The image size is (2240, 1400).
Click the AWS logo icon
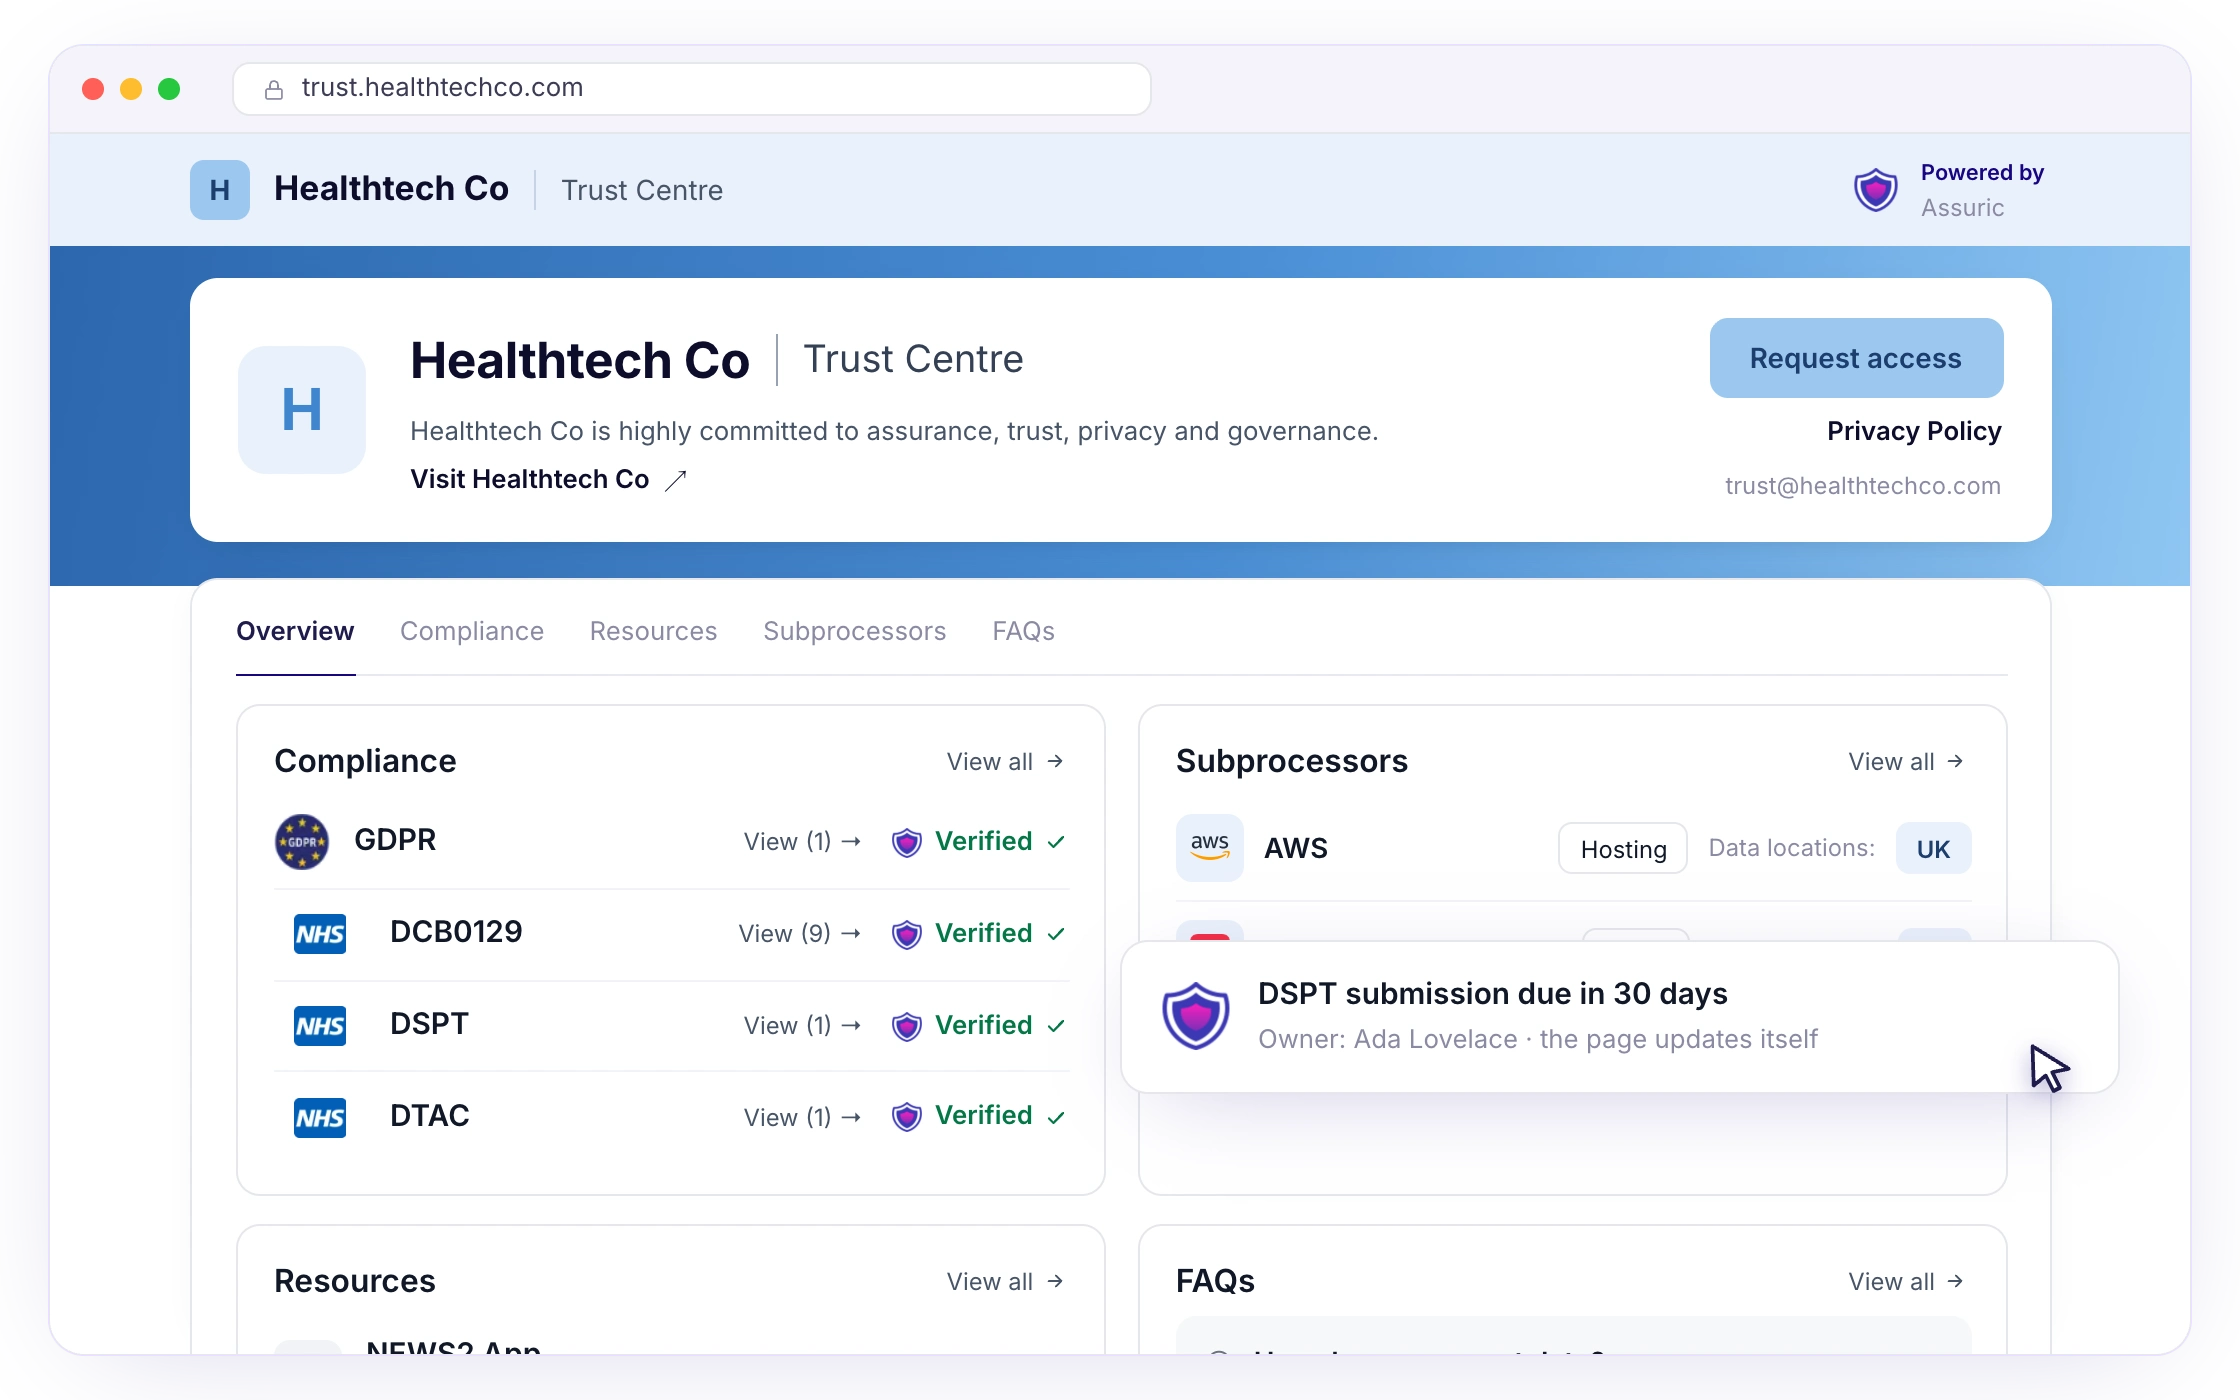pos(1210,848)
